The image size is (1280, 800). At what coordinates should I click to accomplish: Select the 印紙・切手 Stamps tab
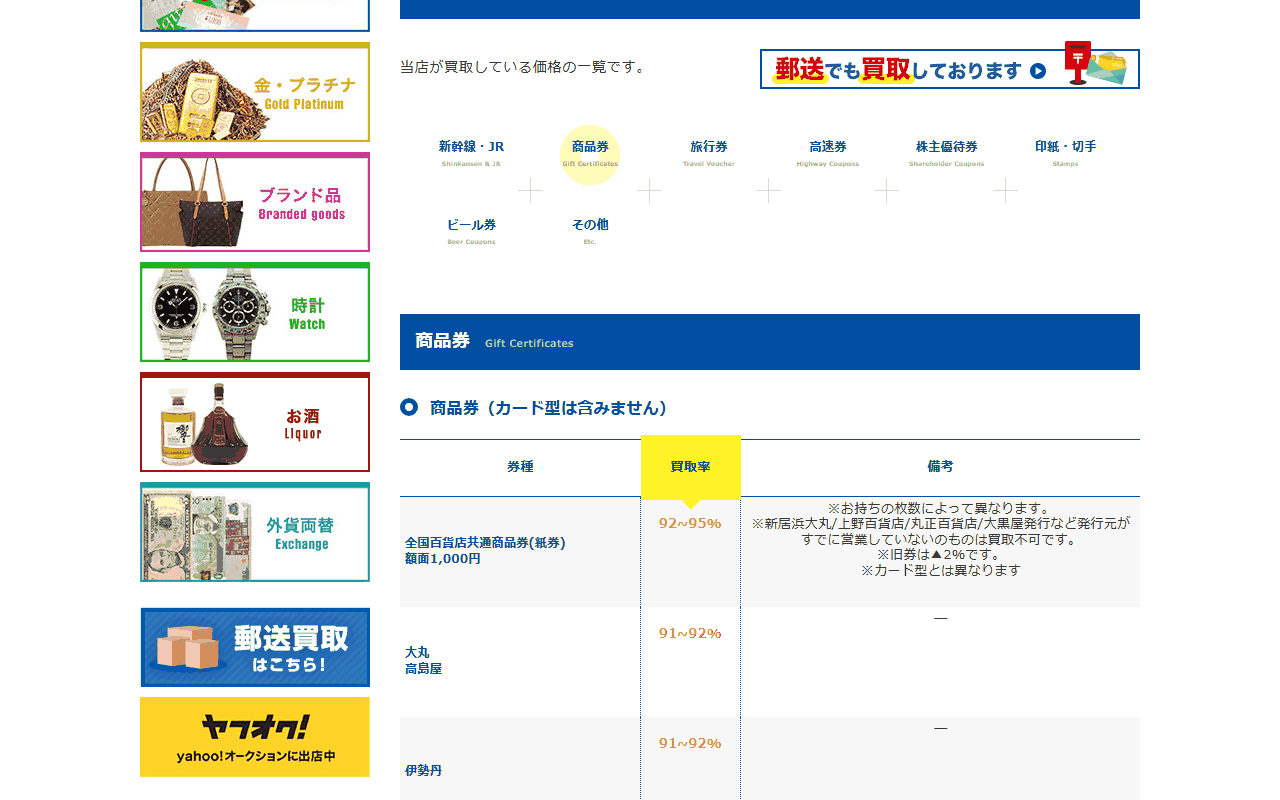click(x=1065, y=153)
